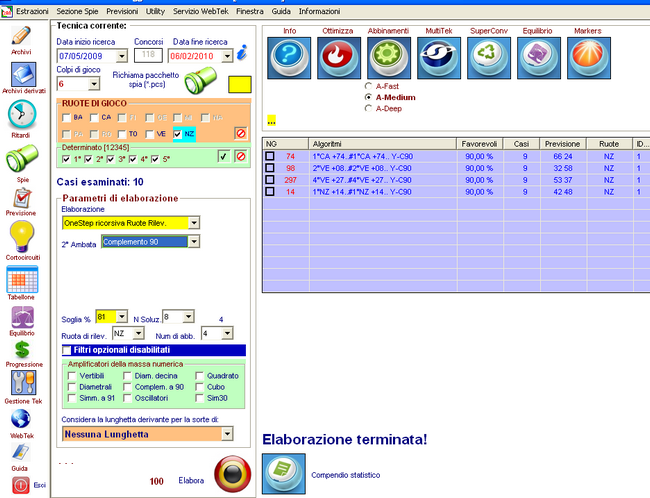Screen dimensions: 650x498
Task: Click the Equilibrio top toolbar button
Action: [x=539, y=58]
